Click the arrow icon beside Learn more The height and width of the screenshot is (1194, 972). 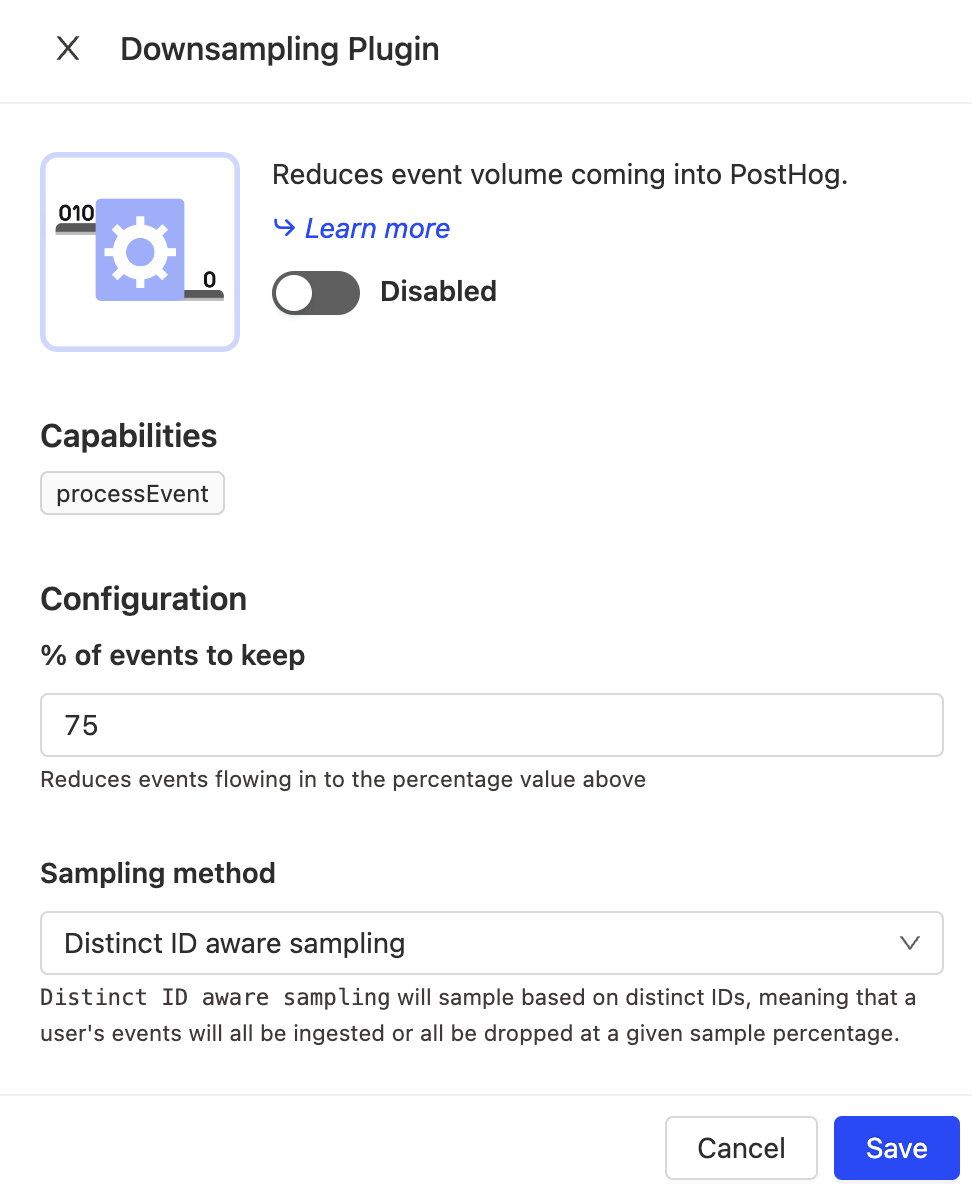tap(284, 229)
